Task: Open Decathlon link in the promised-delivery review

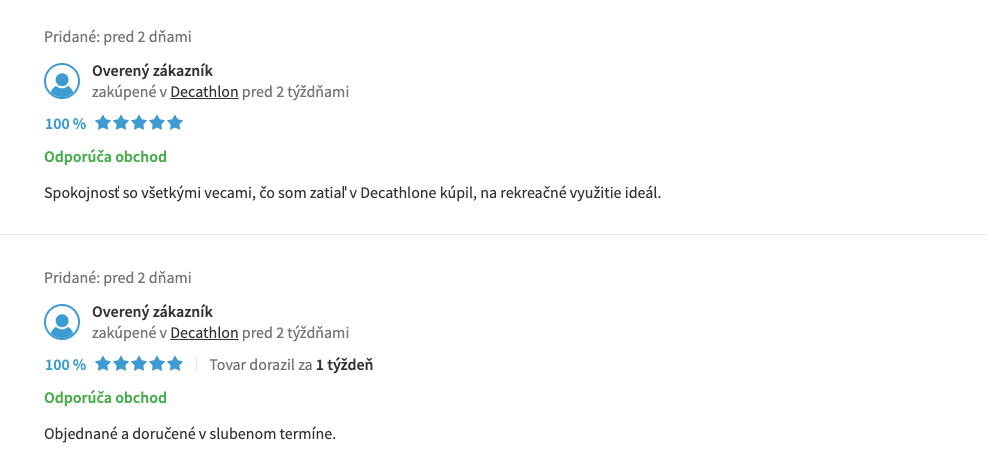Action: 204,333
